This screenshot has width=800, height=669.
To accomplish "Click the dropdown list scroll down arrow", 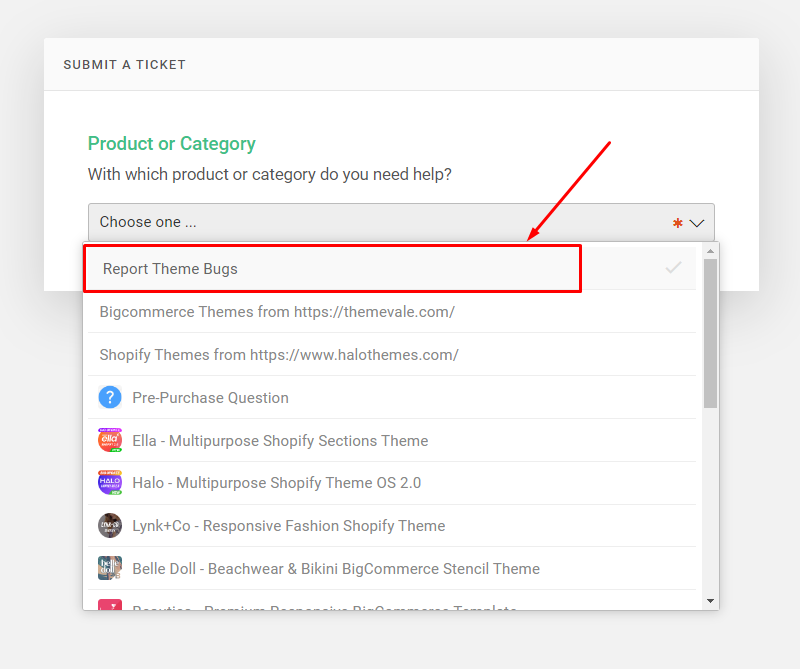I will pos(710,601).
